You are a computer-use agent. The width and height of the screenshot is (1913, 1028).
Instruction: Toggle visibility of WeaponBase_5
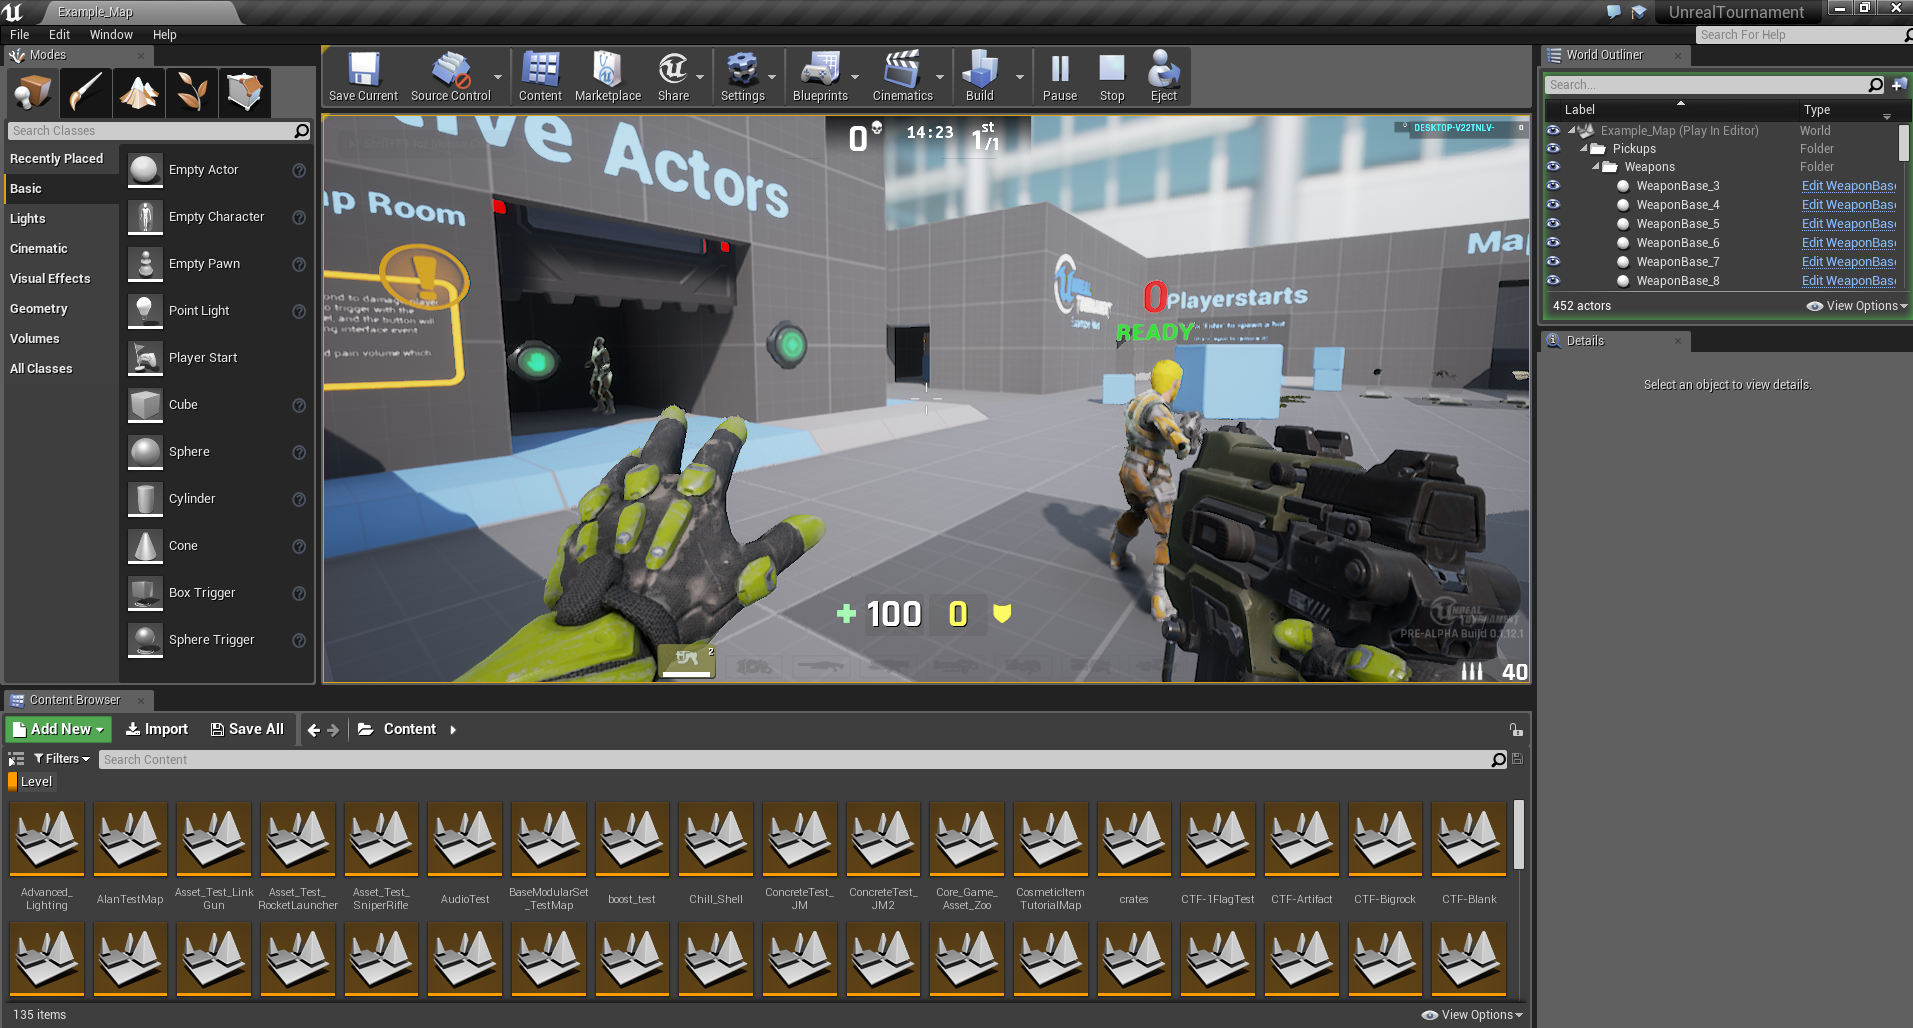[x=1553, y=224]
